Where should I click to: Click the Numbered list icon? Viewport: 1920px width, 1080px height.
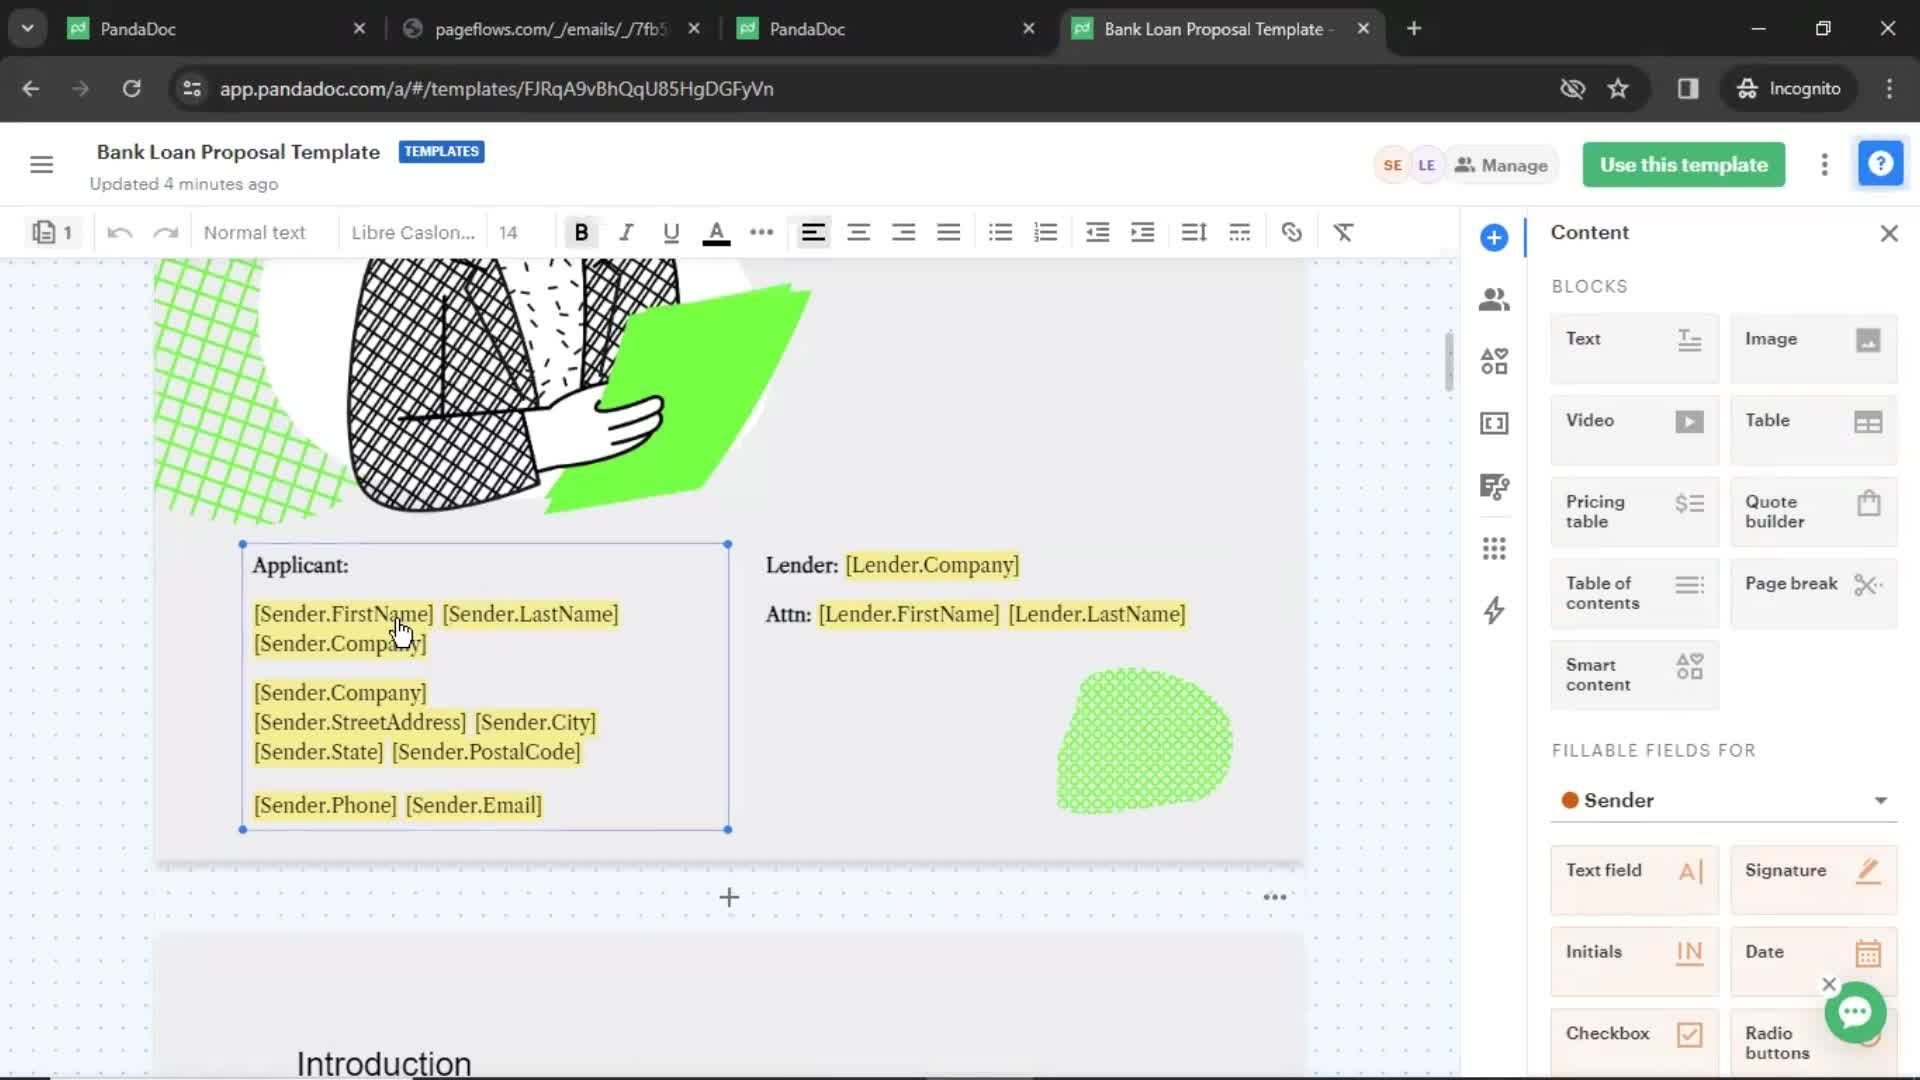(x=1046, y=233)
